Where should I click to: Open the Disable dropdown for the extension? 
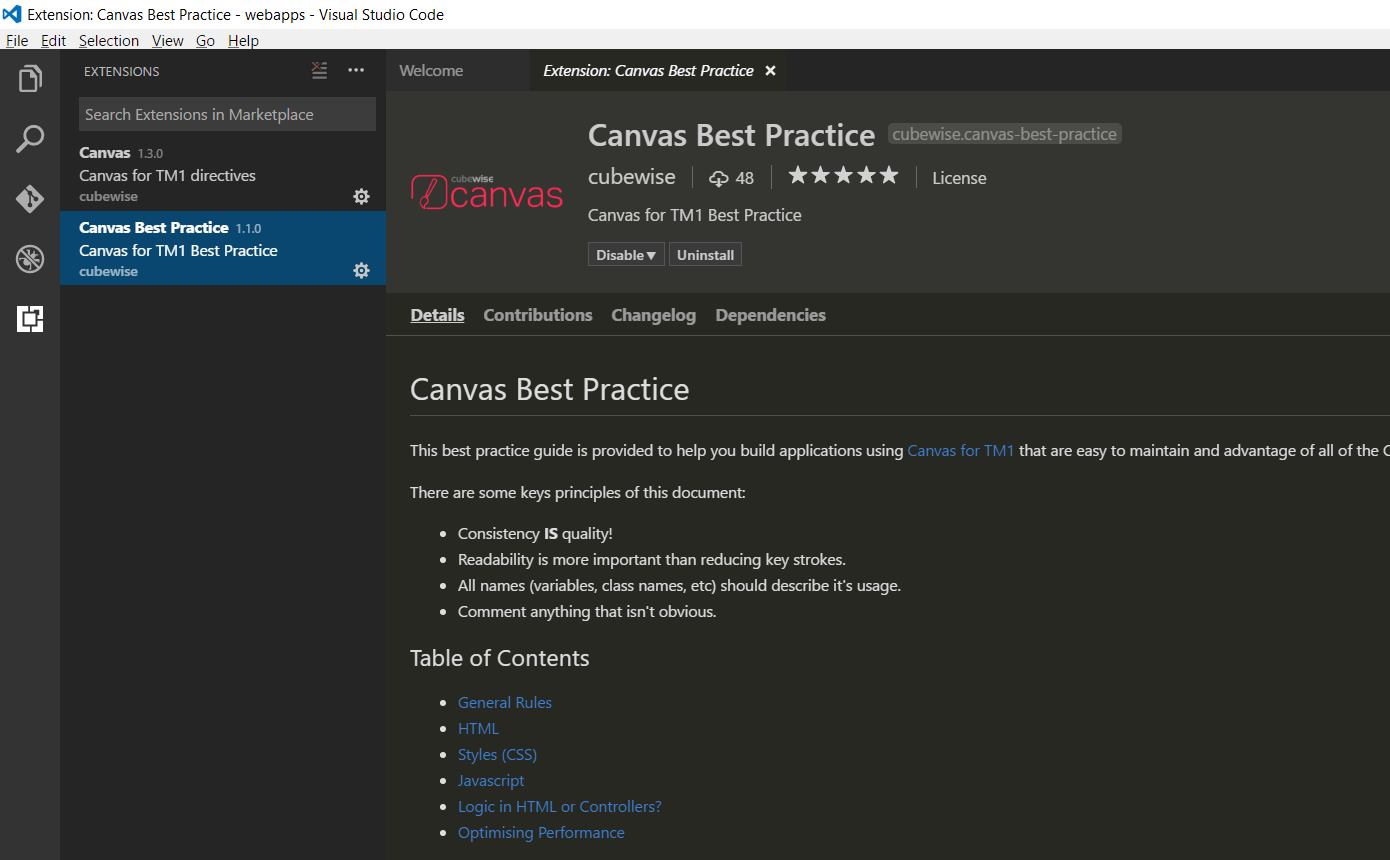point(626,254)
